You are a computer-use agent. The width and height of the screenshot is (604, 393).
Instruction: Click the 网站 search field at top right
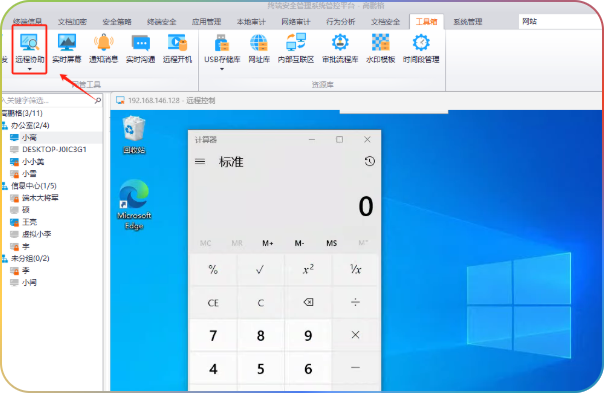(560, 22)
